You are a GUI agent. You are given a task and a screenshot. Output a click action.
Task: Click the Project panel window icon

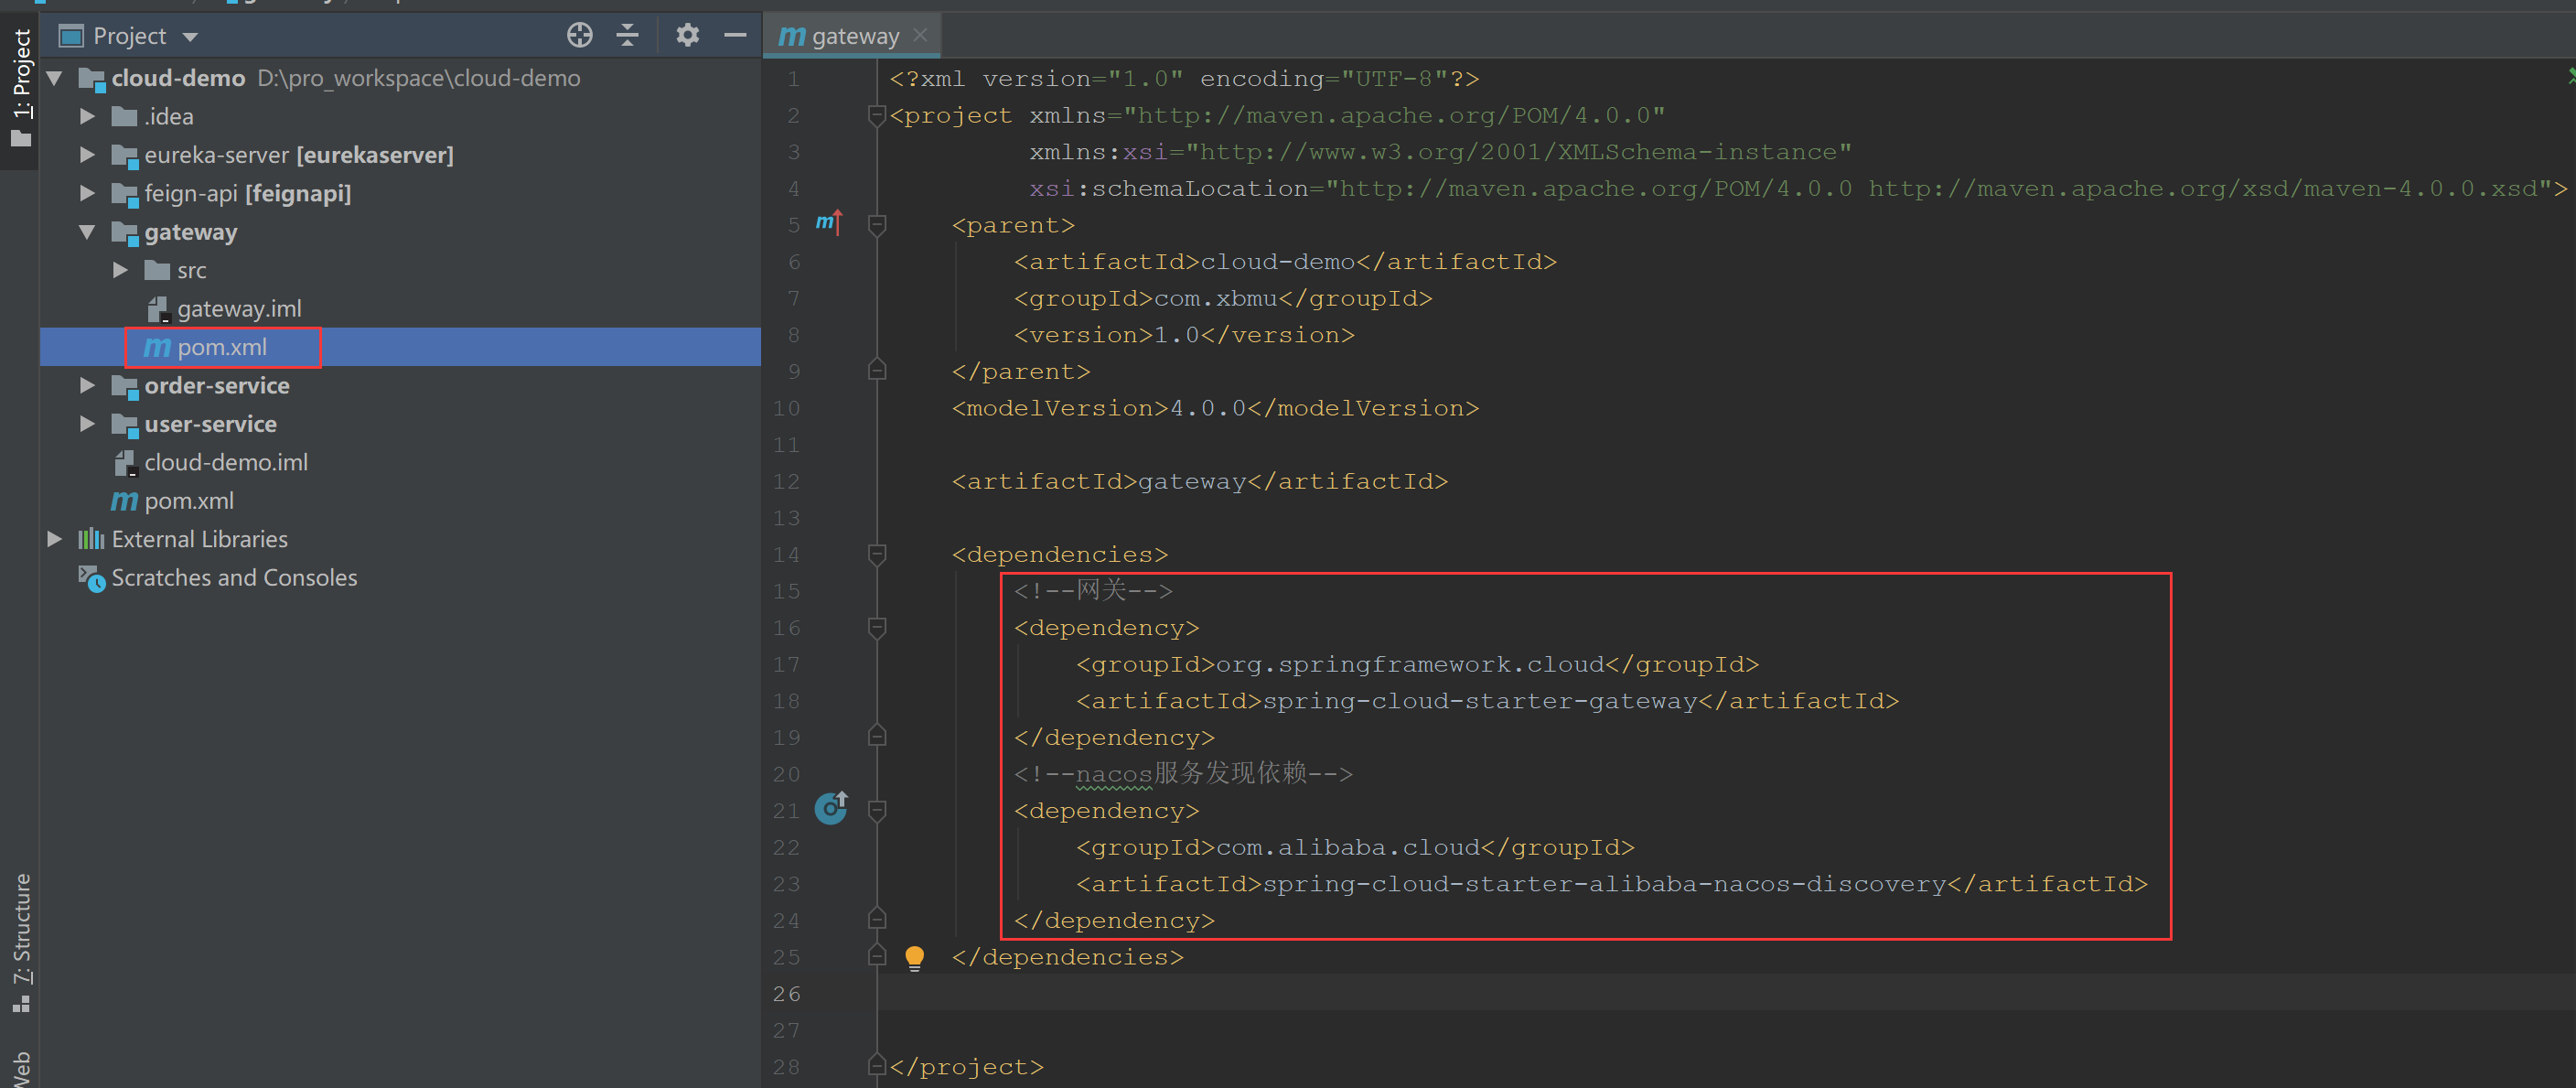coord(71,37)
